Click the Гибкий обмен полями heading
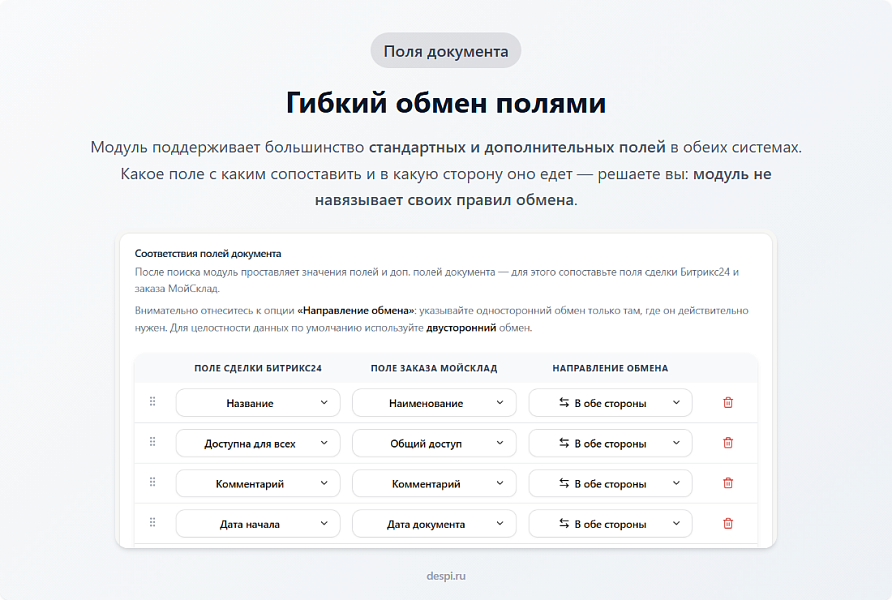This screenshot has width=892, height=600. click(x=446, y=103)
